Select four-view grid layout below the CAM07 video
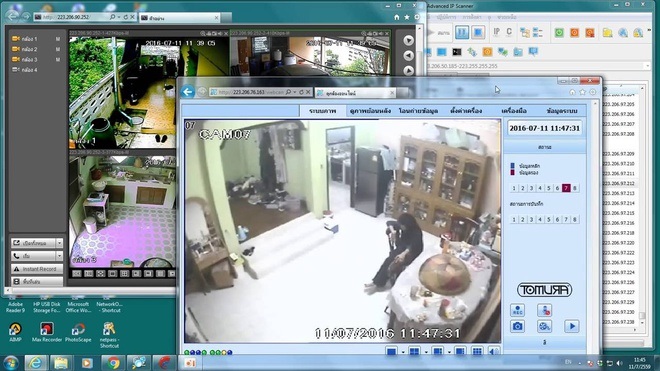Image resolution: width=660 pixels, height=371 pixels. tap(415, 351)
